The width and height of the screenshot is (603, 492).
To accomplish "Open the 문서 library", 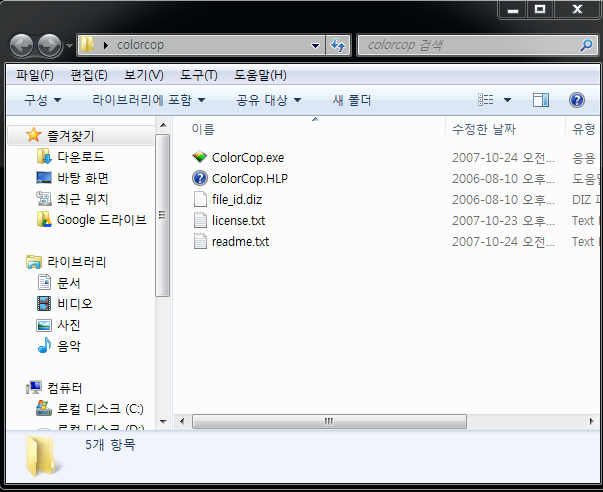I will [69, 283].
